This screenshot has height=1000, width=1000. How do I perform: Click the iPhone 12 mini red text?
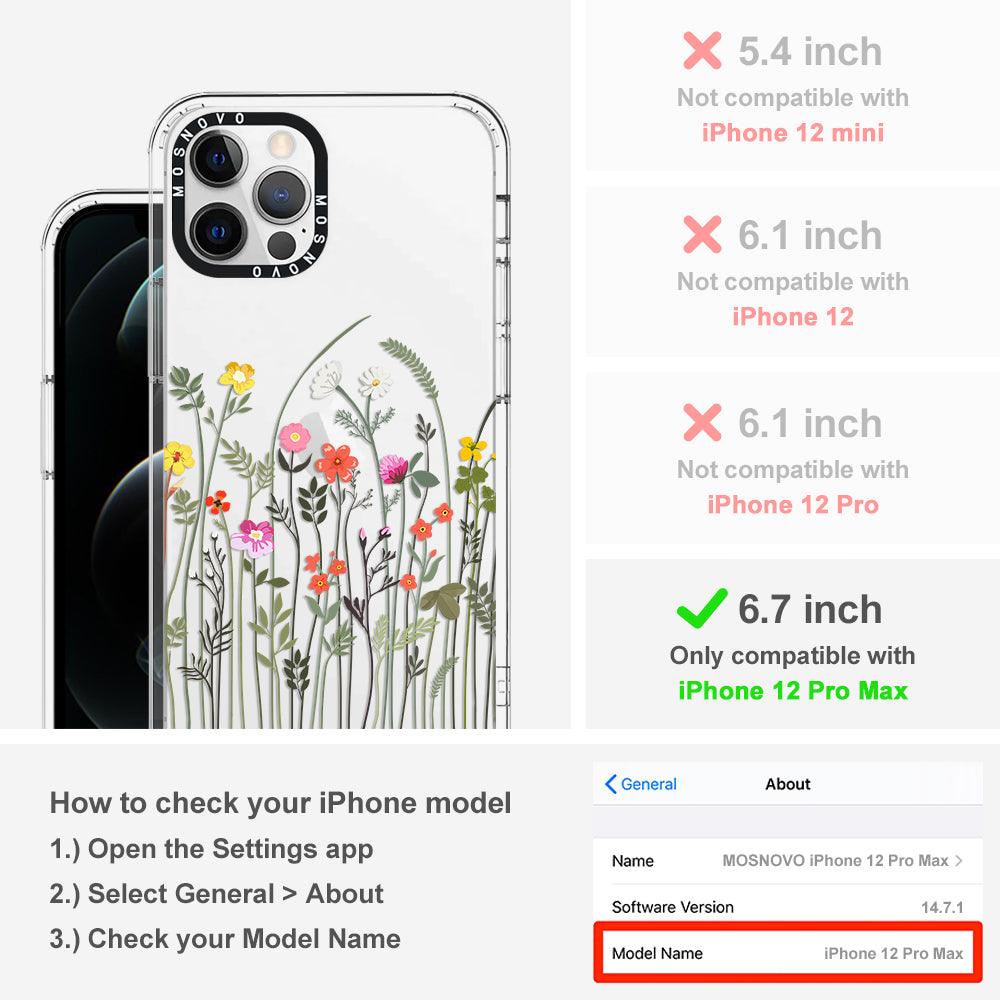793,133
